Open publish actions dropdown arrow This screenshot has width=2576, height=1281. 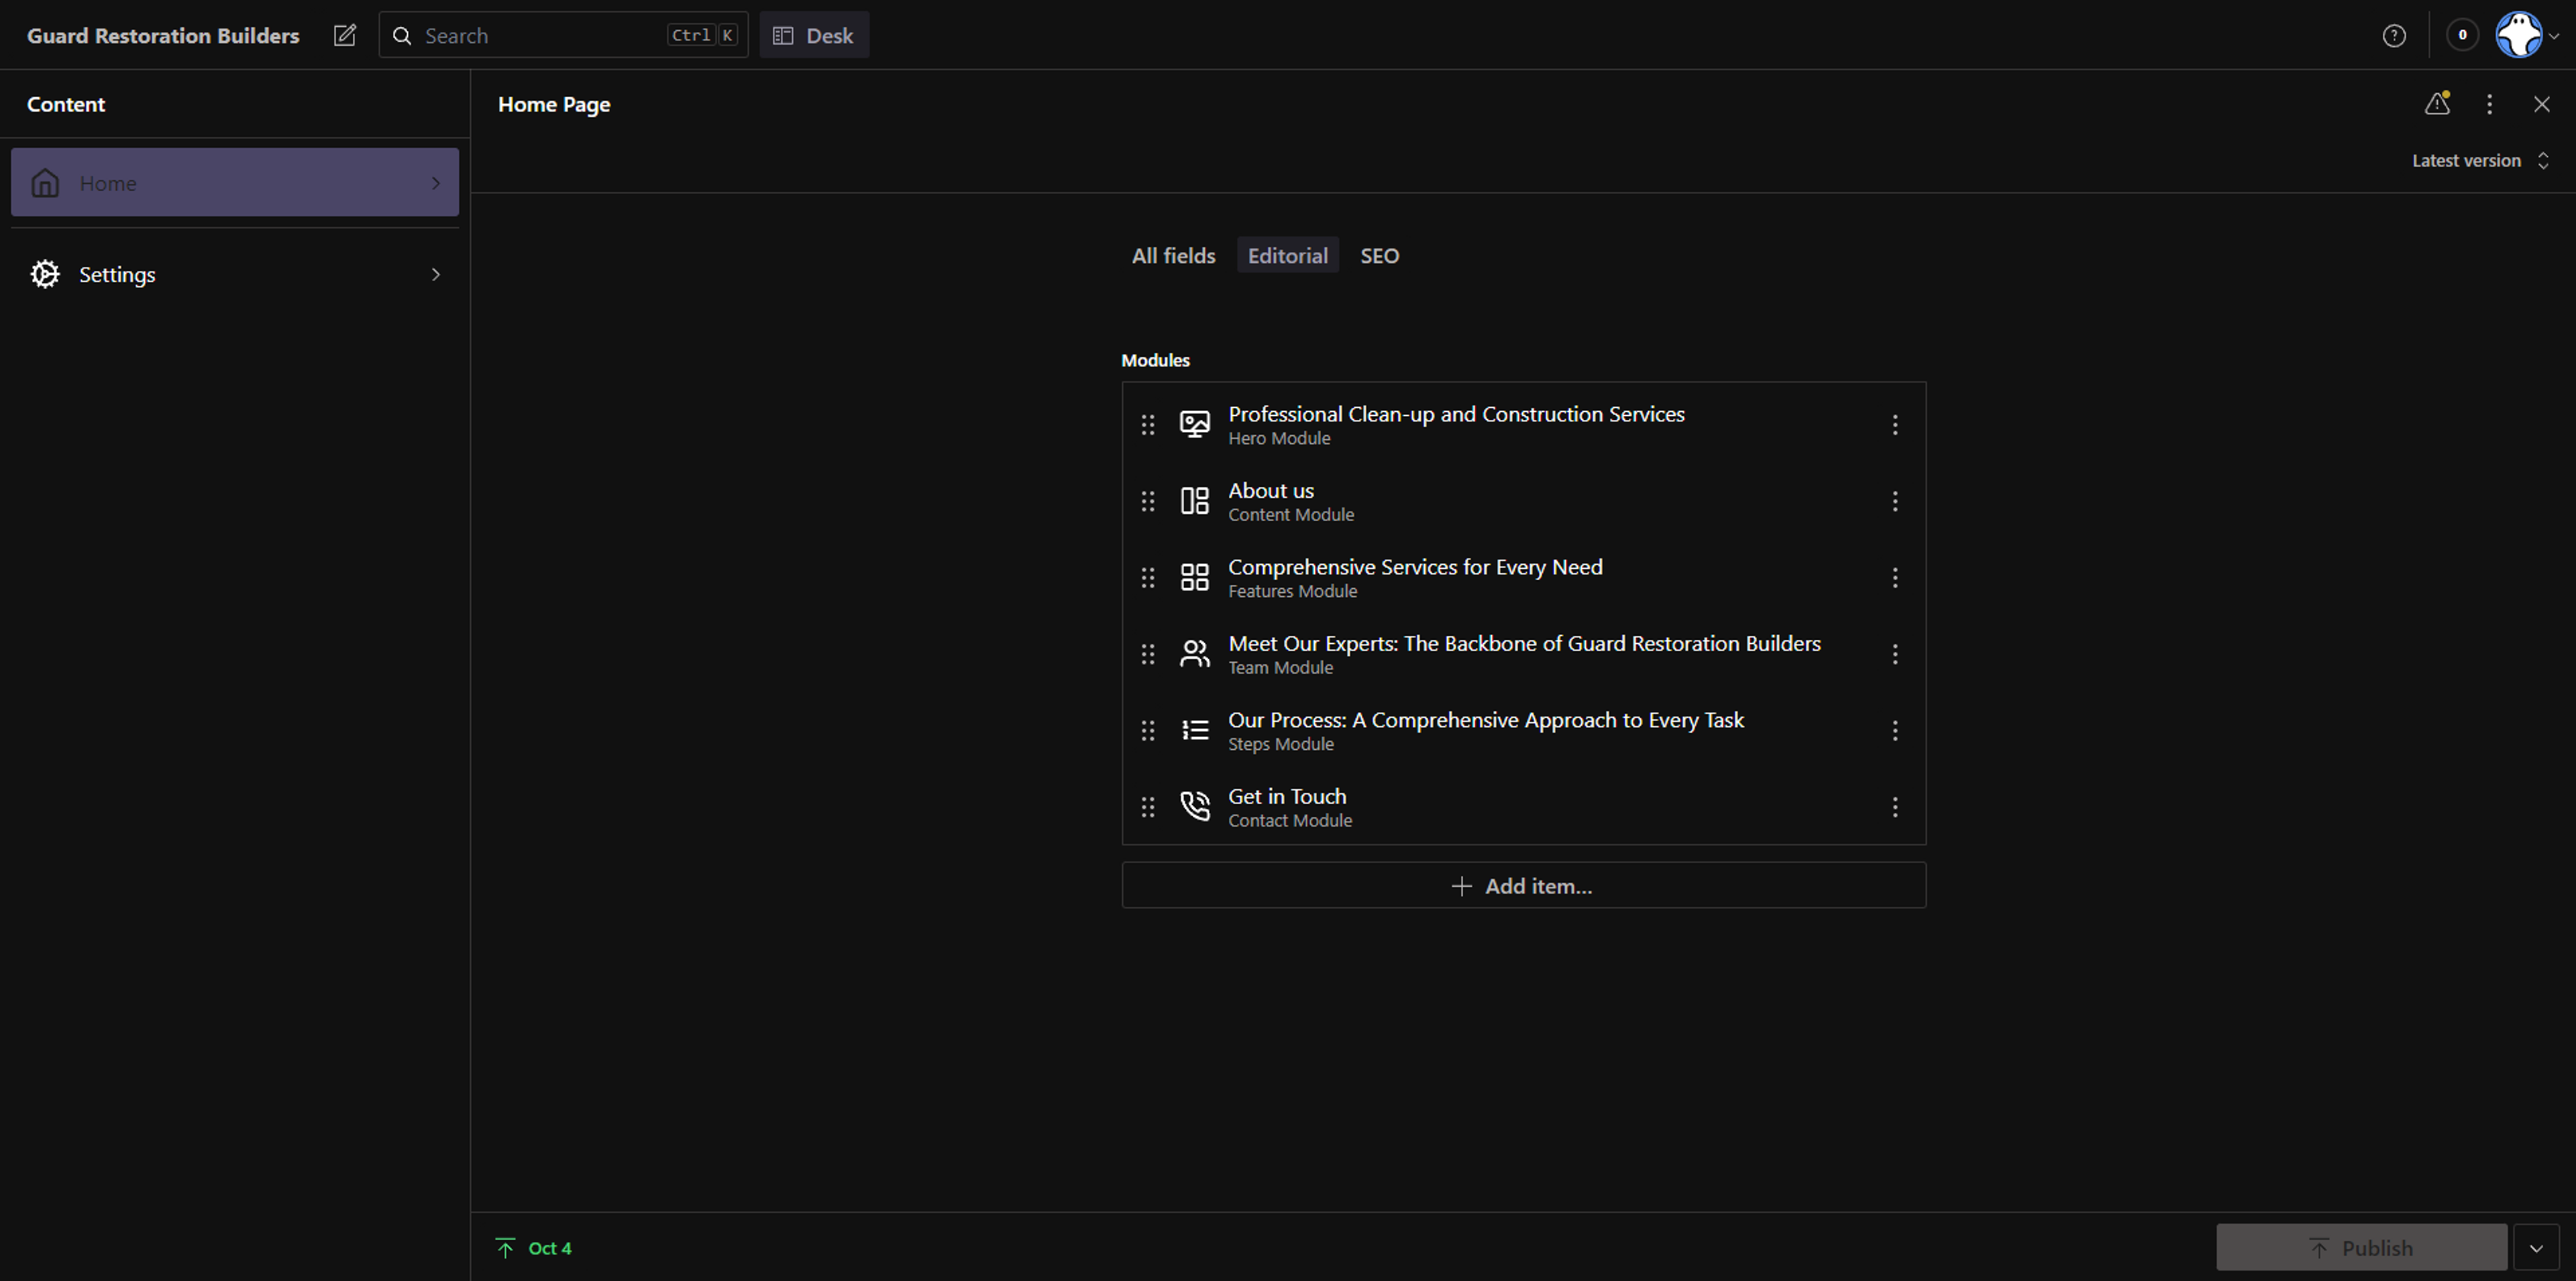(2536, 1248)
